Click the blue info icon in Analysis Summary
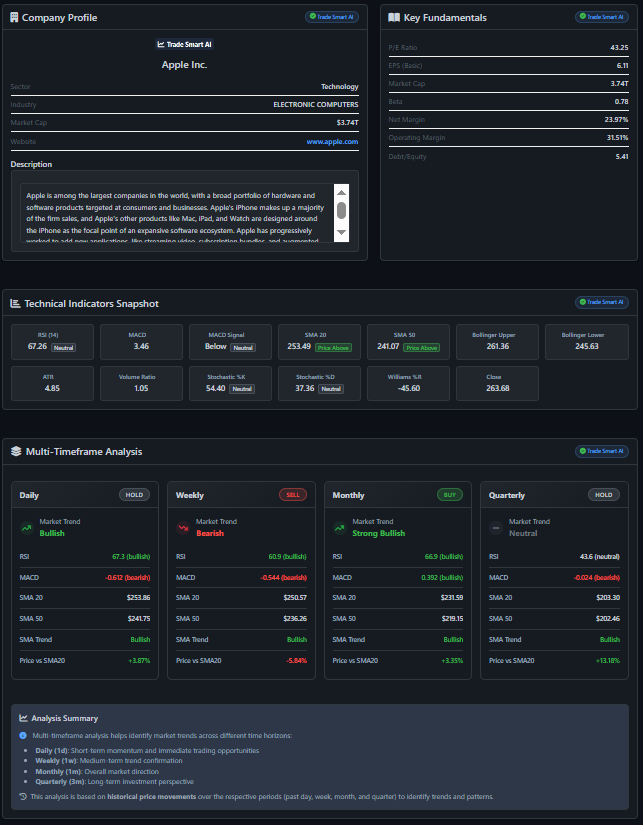 point(24,735)
